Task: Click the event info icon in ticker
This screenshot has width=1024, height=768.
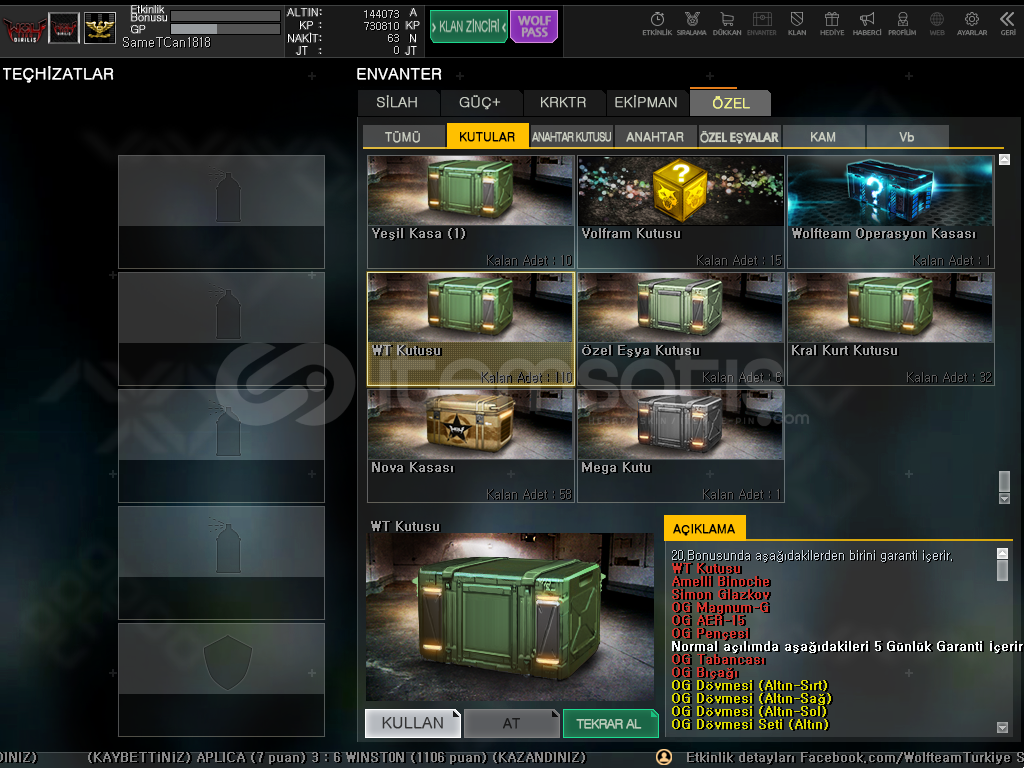Action: [x=664, y=757]
